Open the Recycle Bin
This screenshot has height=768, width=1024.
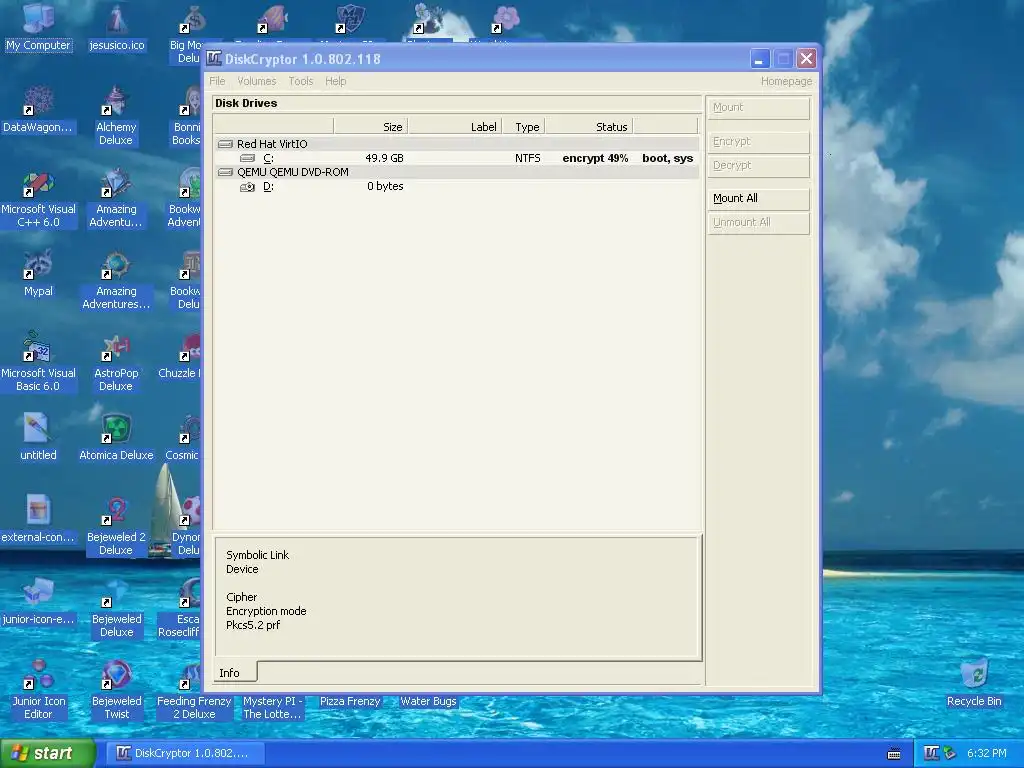[974, 682]
